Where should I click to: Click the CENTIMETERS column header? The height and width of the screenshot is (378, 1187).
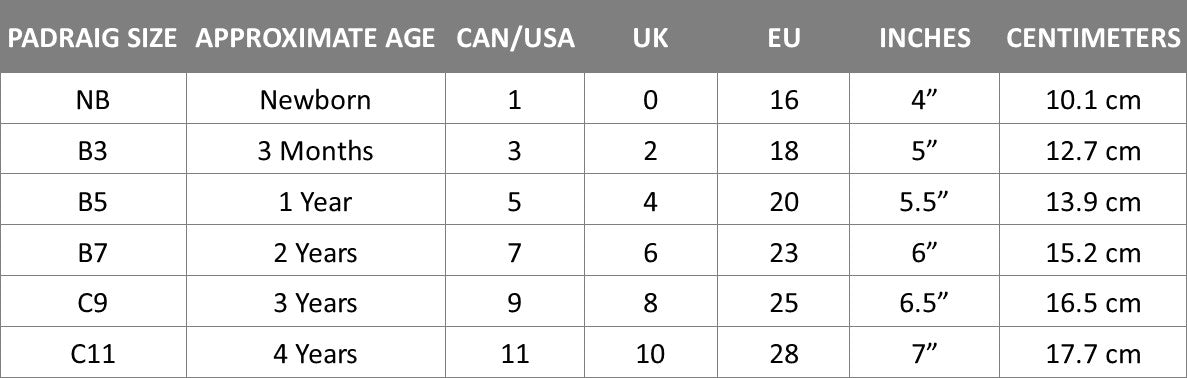tap(1093, 38)
